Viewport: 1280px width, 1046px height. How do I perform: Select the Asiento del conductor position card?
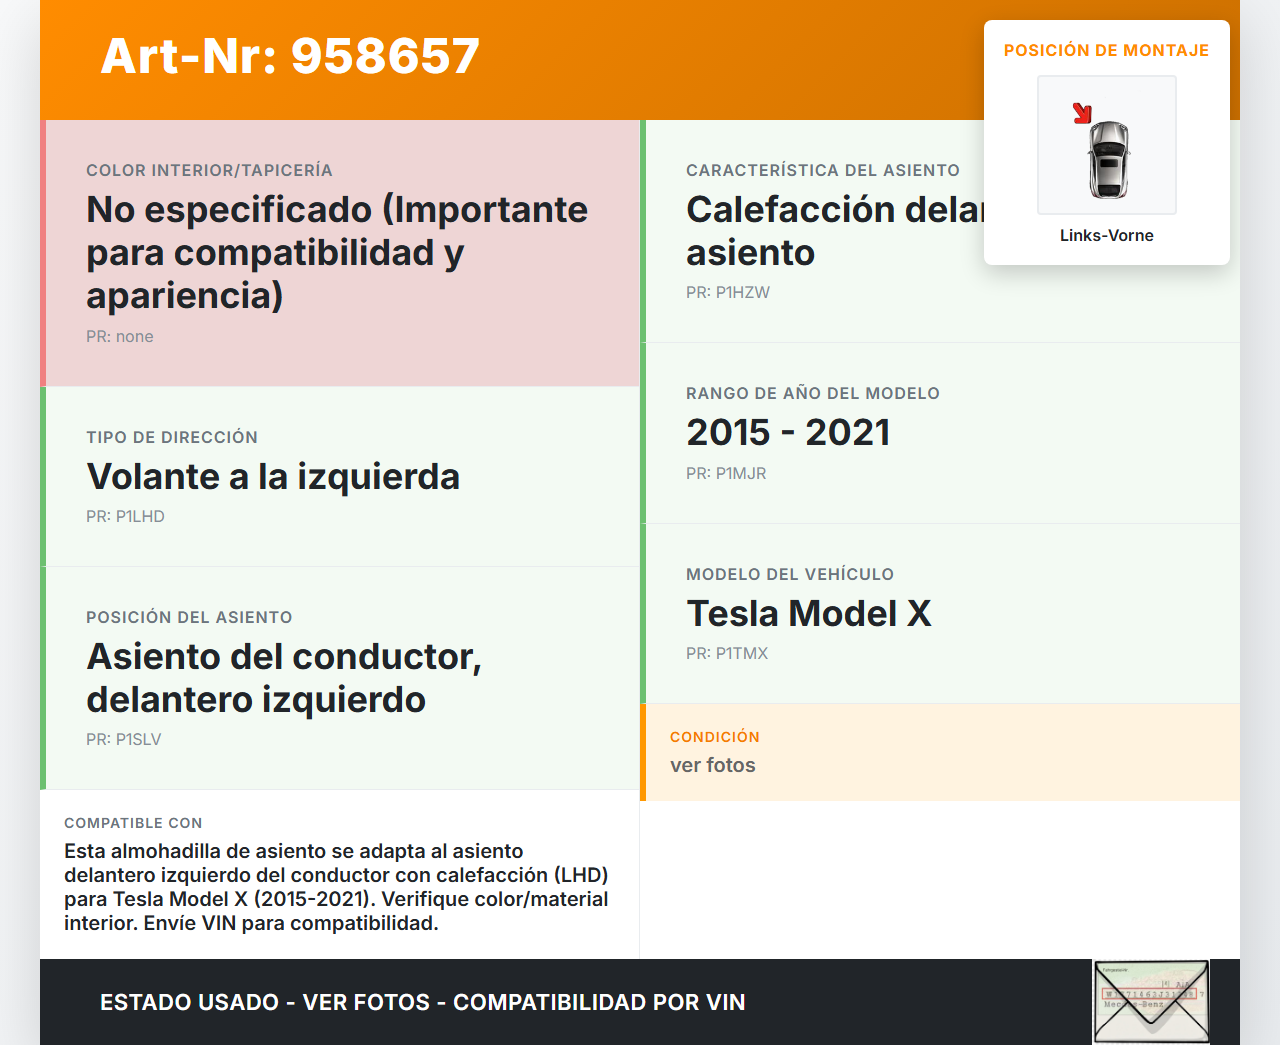tap(340, 677)
